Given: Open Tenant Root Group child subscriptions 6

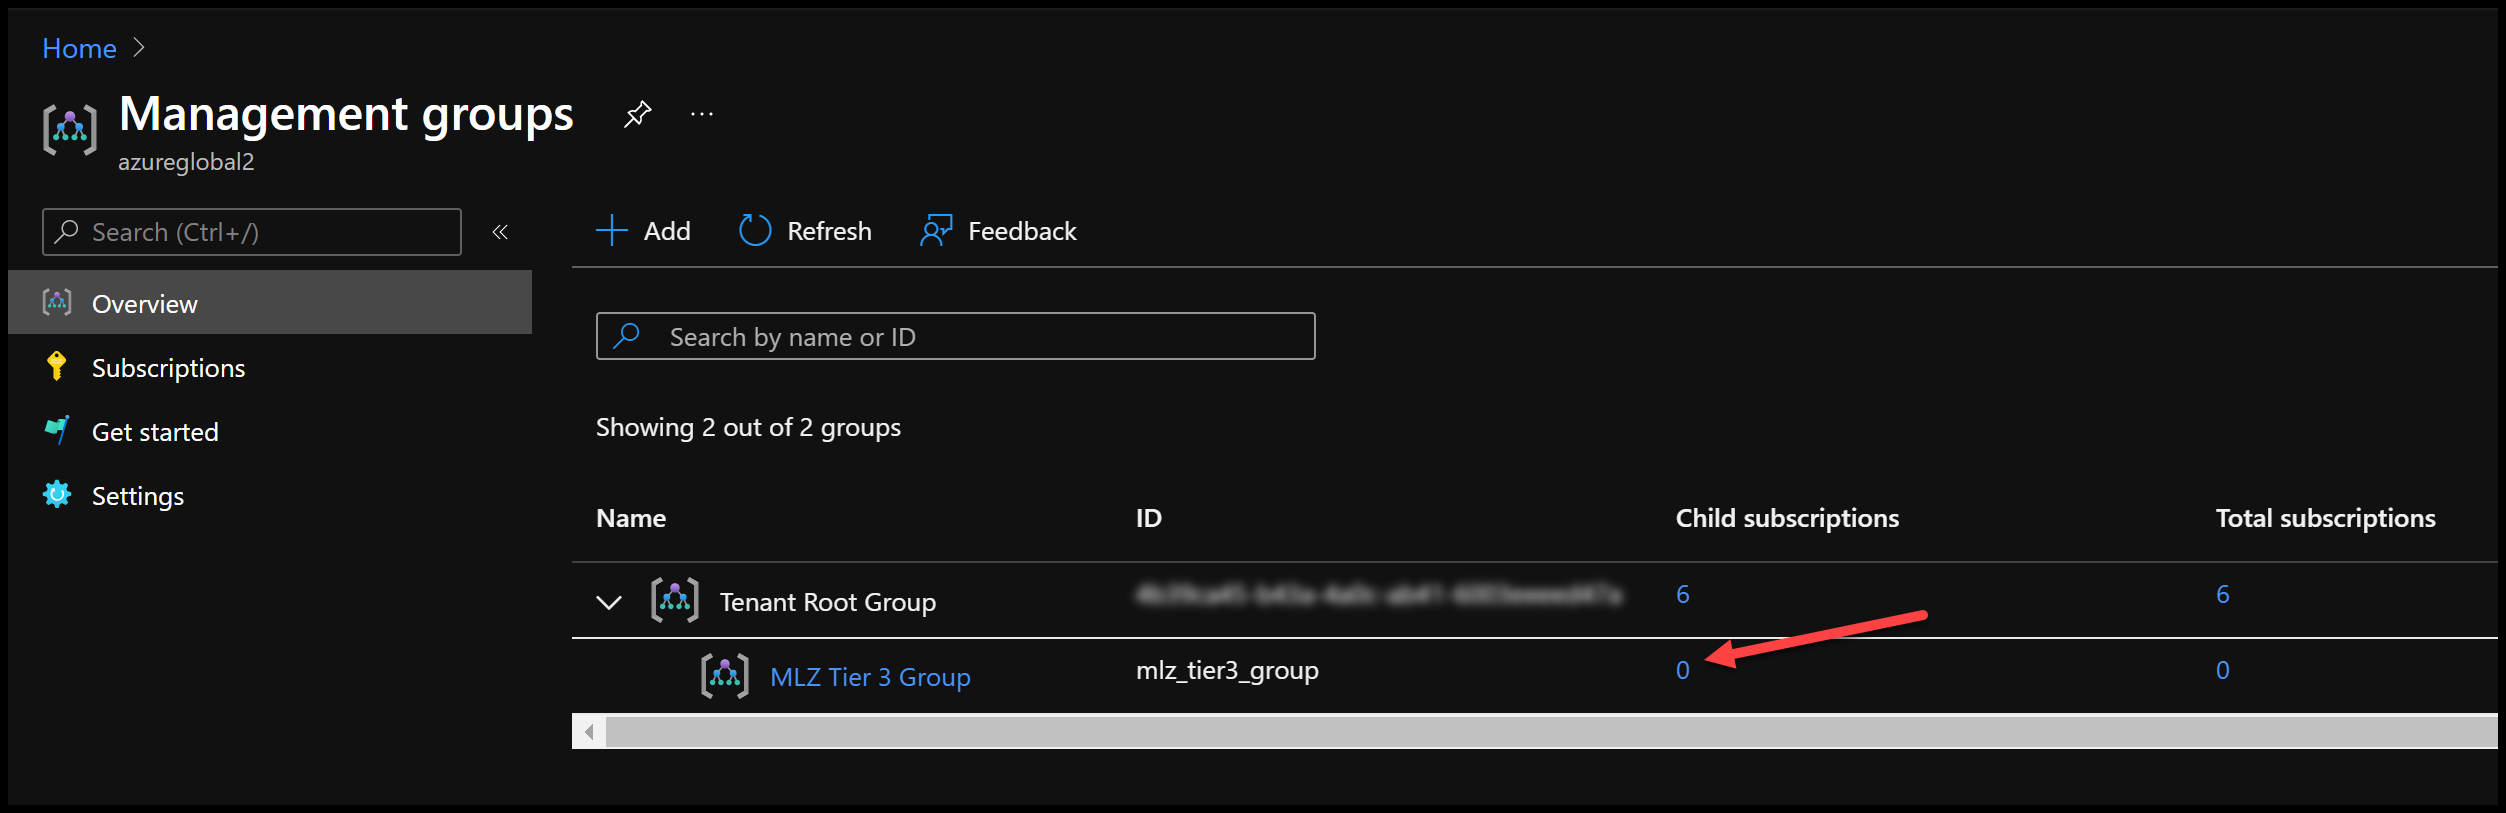Looking at the screenshot, I should tap(1683, 594).
